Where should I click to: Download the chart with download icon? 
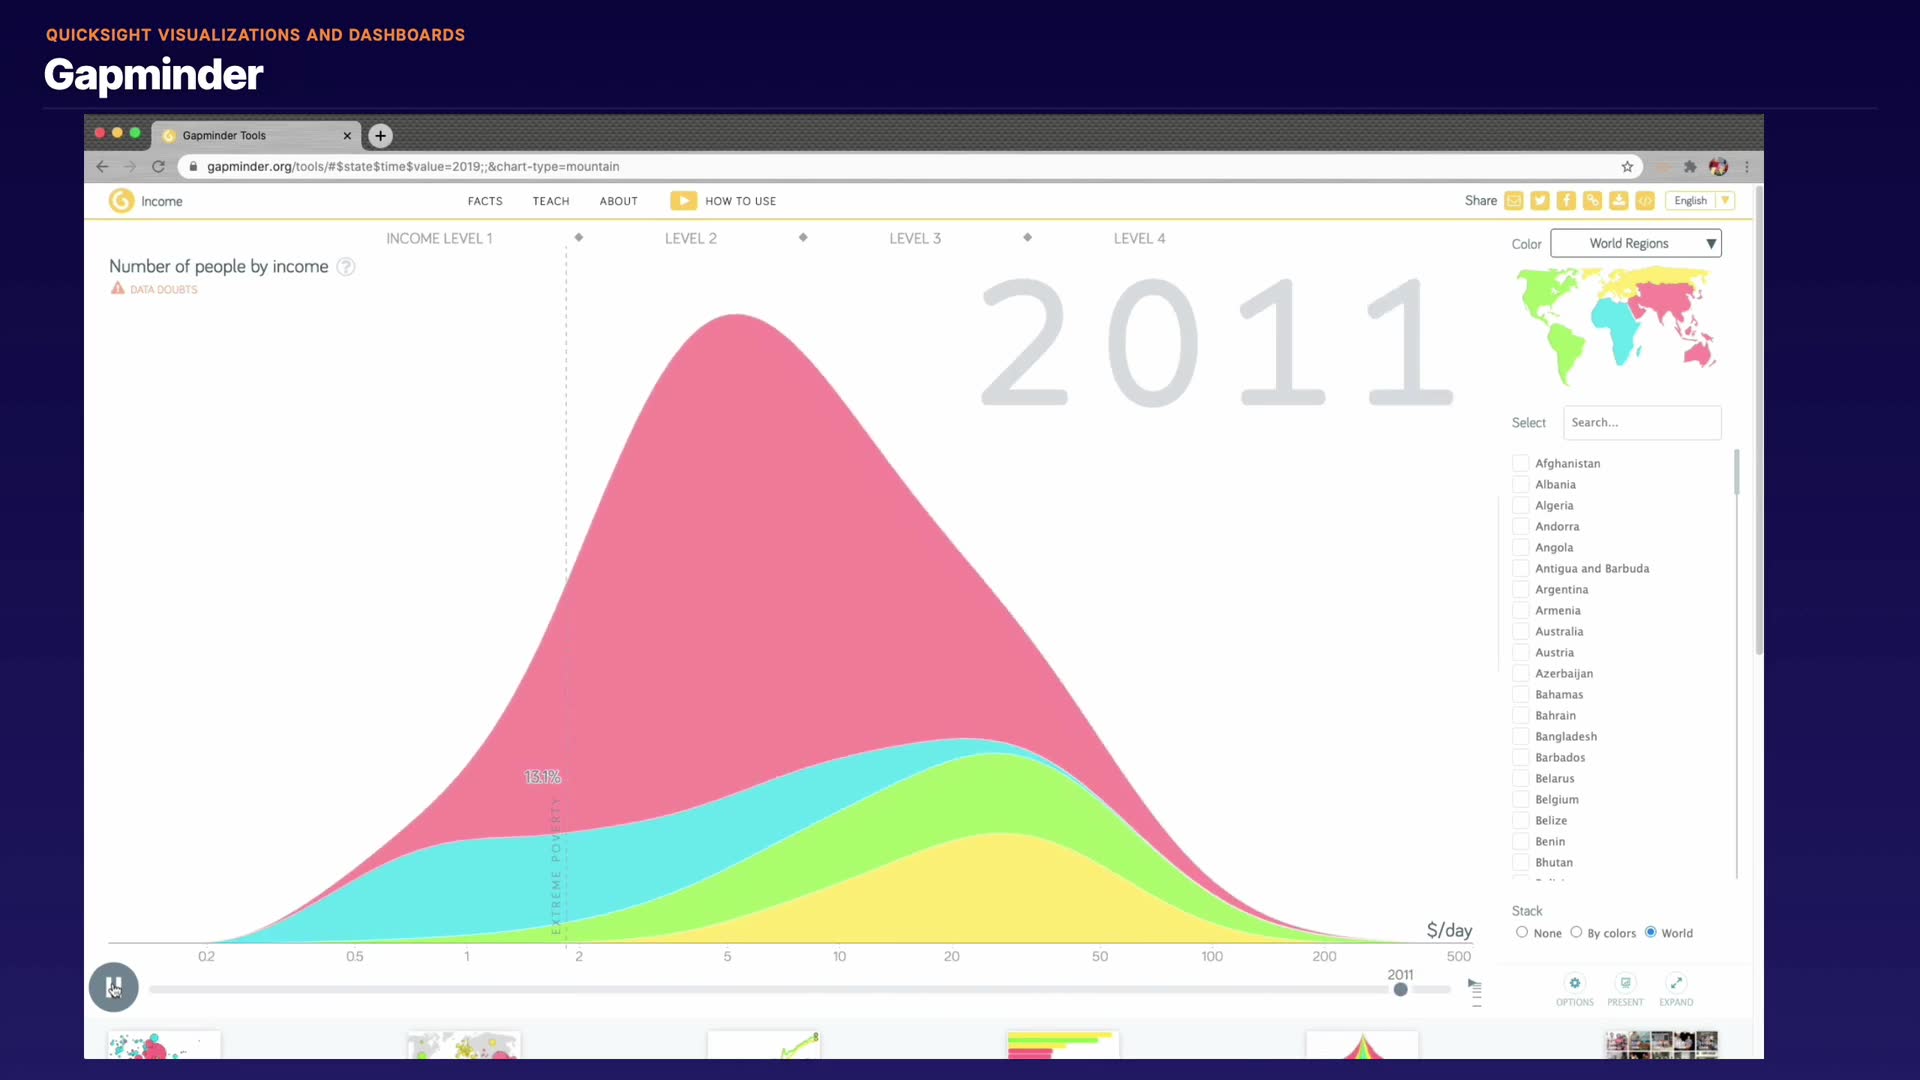click(x=1618, y=201)
